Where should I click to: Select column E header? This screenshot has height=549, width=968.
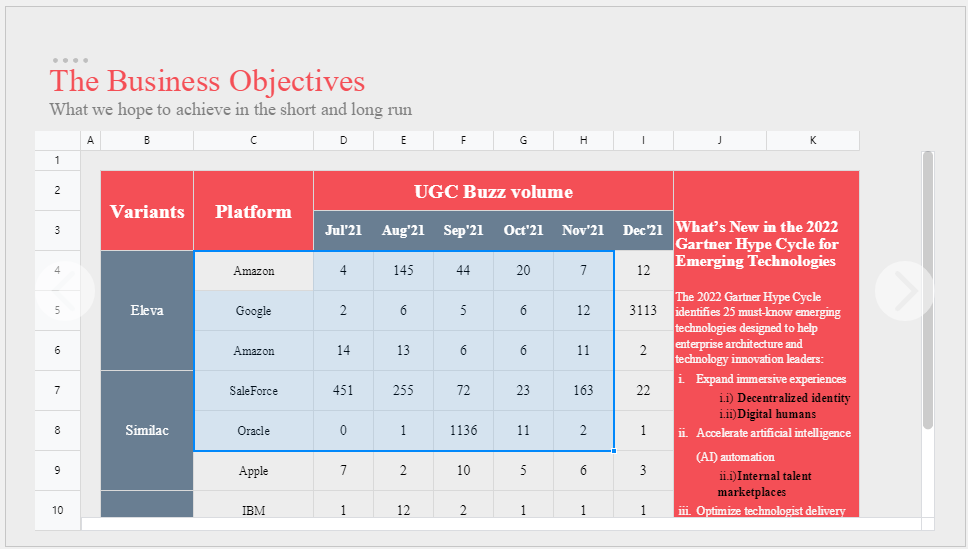pos(403,140)
